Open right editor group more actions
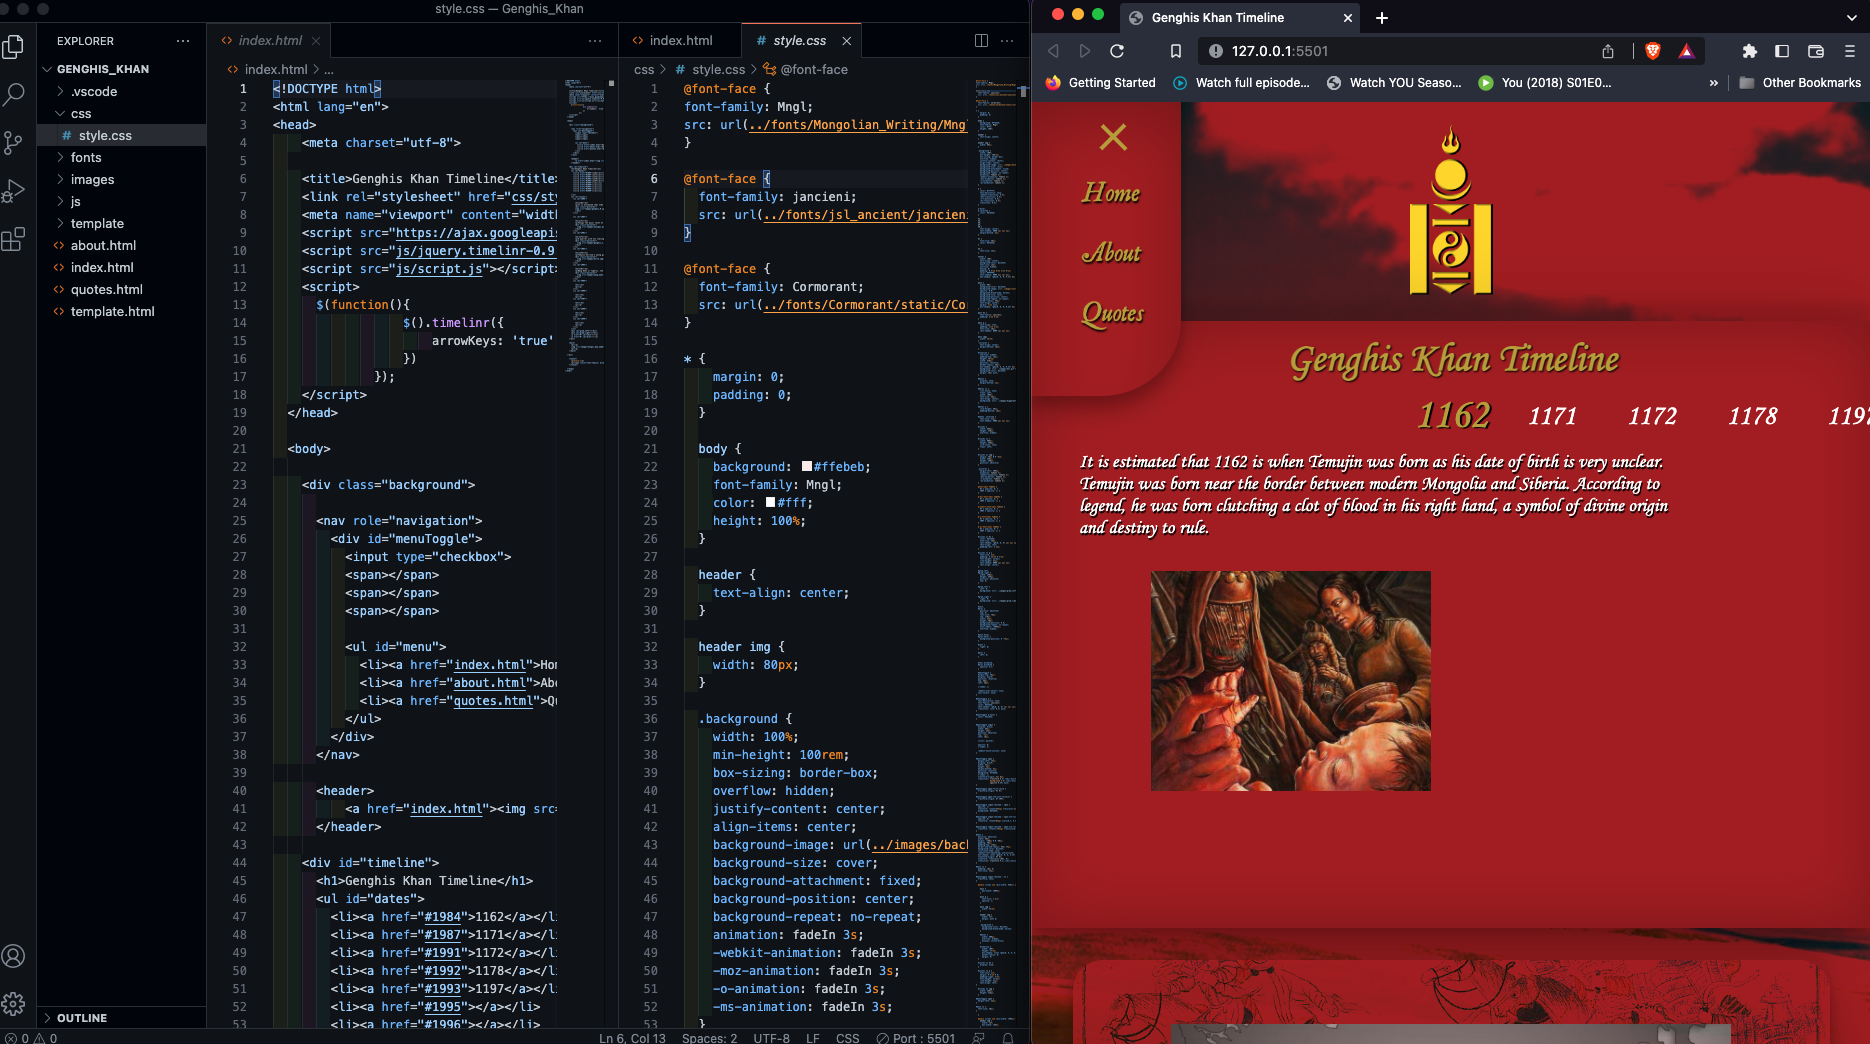Image resolution: width=1870 pixels, height=1044 pixels. [x=1007, y=40]
